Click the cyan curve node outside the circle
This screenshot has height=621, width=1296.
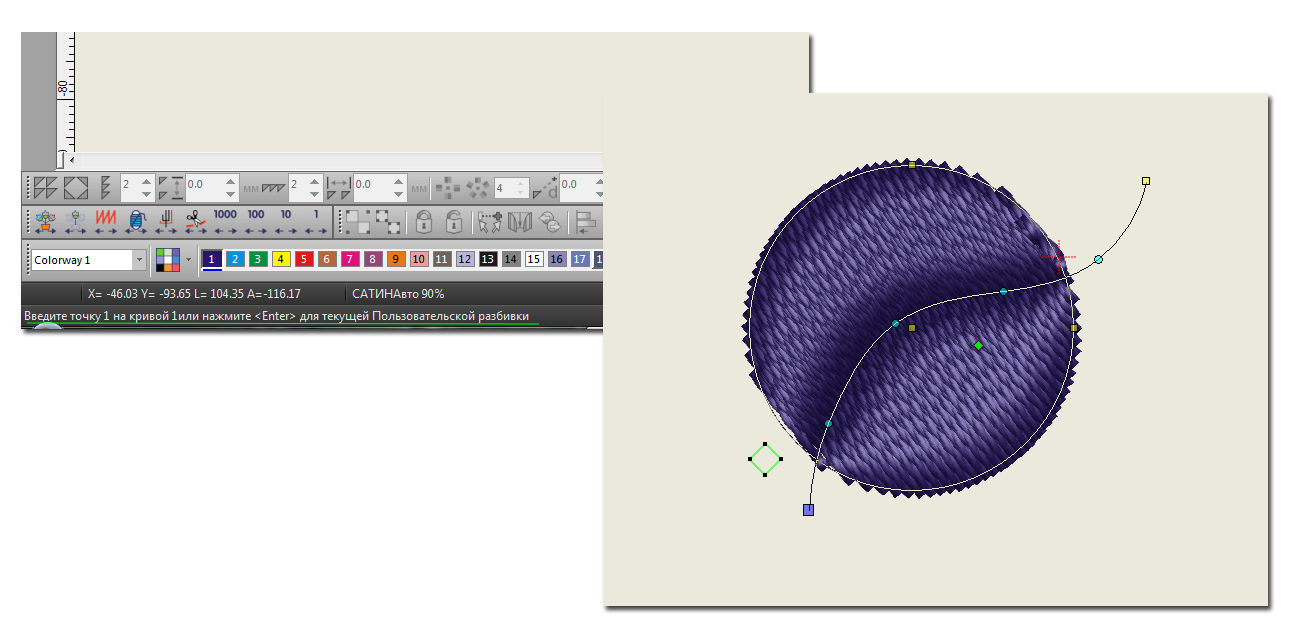[x=1098, y=259]
